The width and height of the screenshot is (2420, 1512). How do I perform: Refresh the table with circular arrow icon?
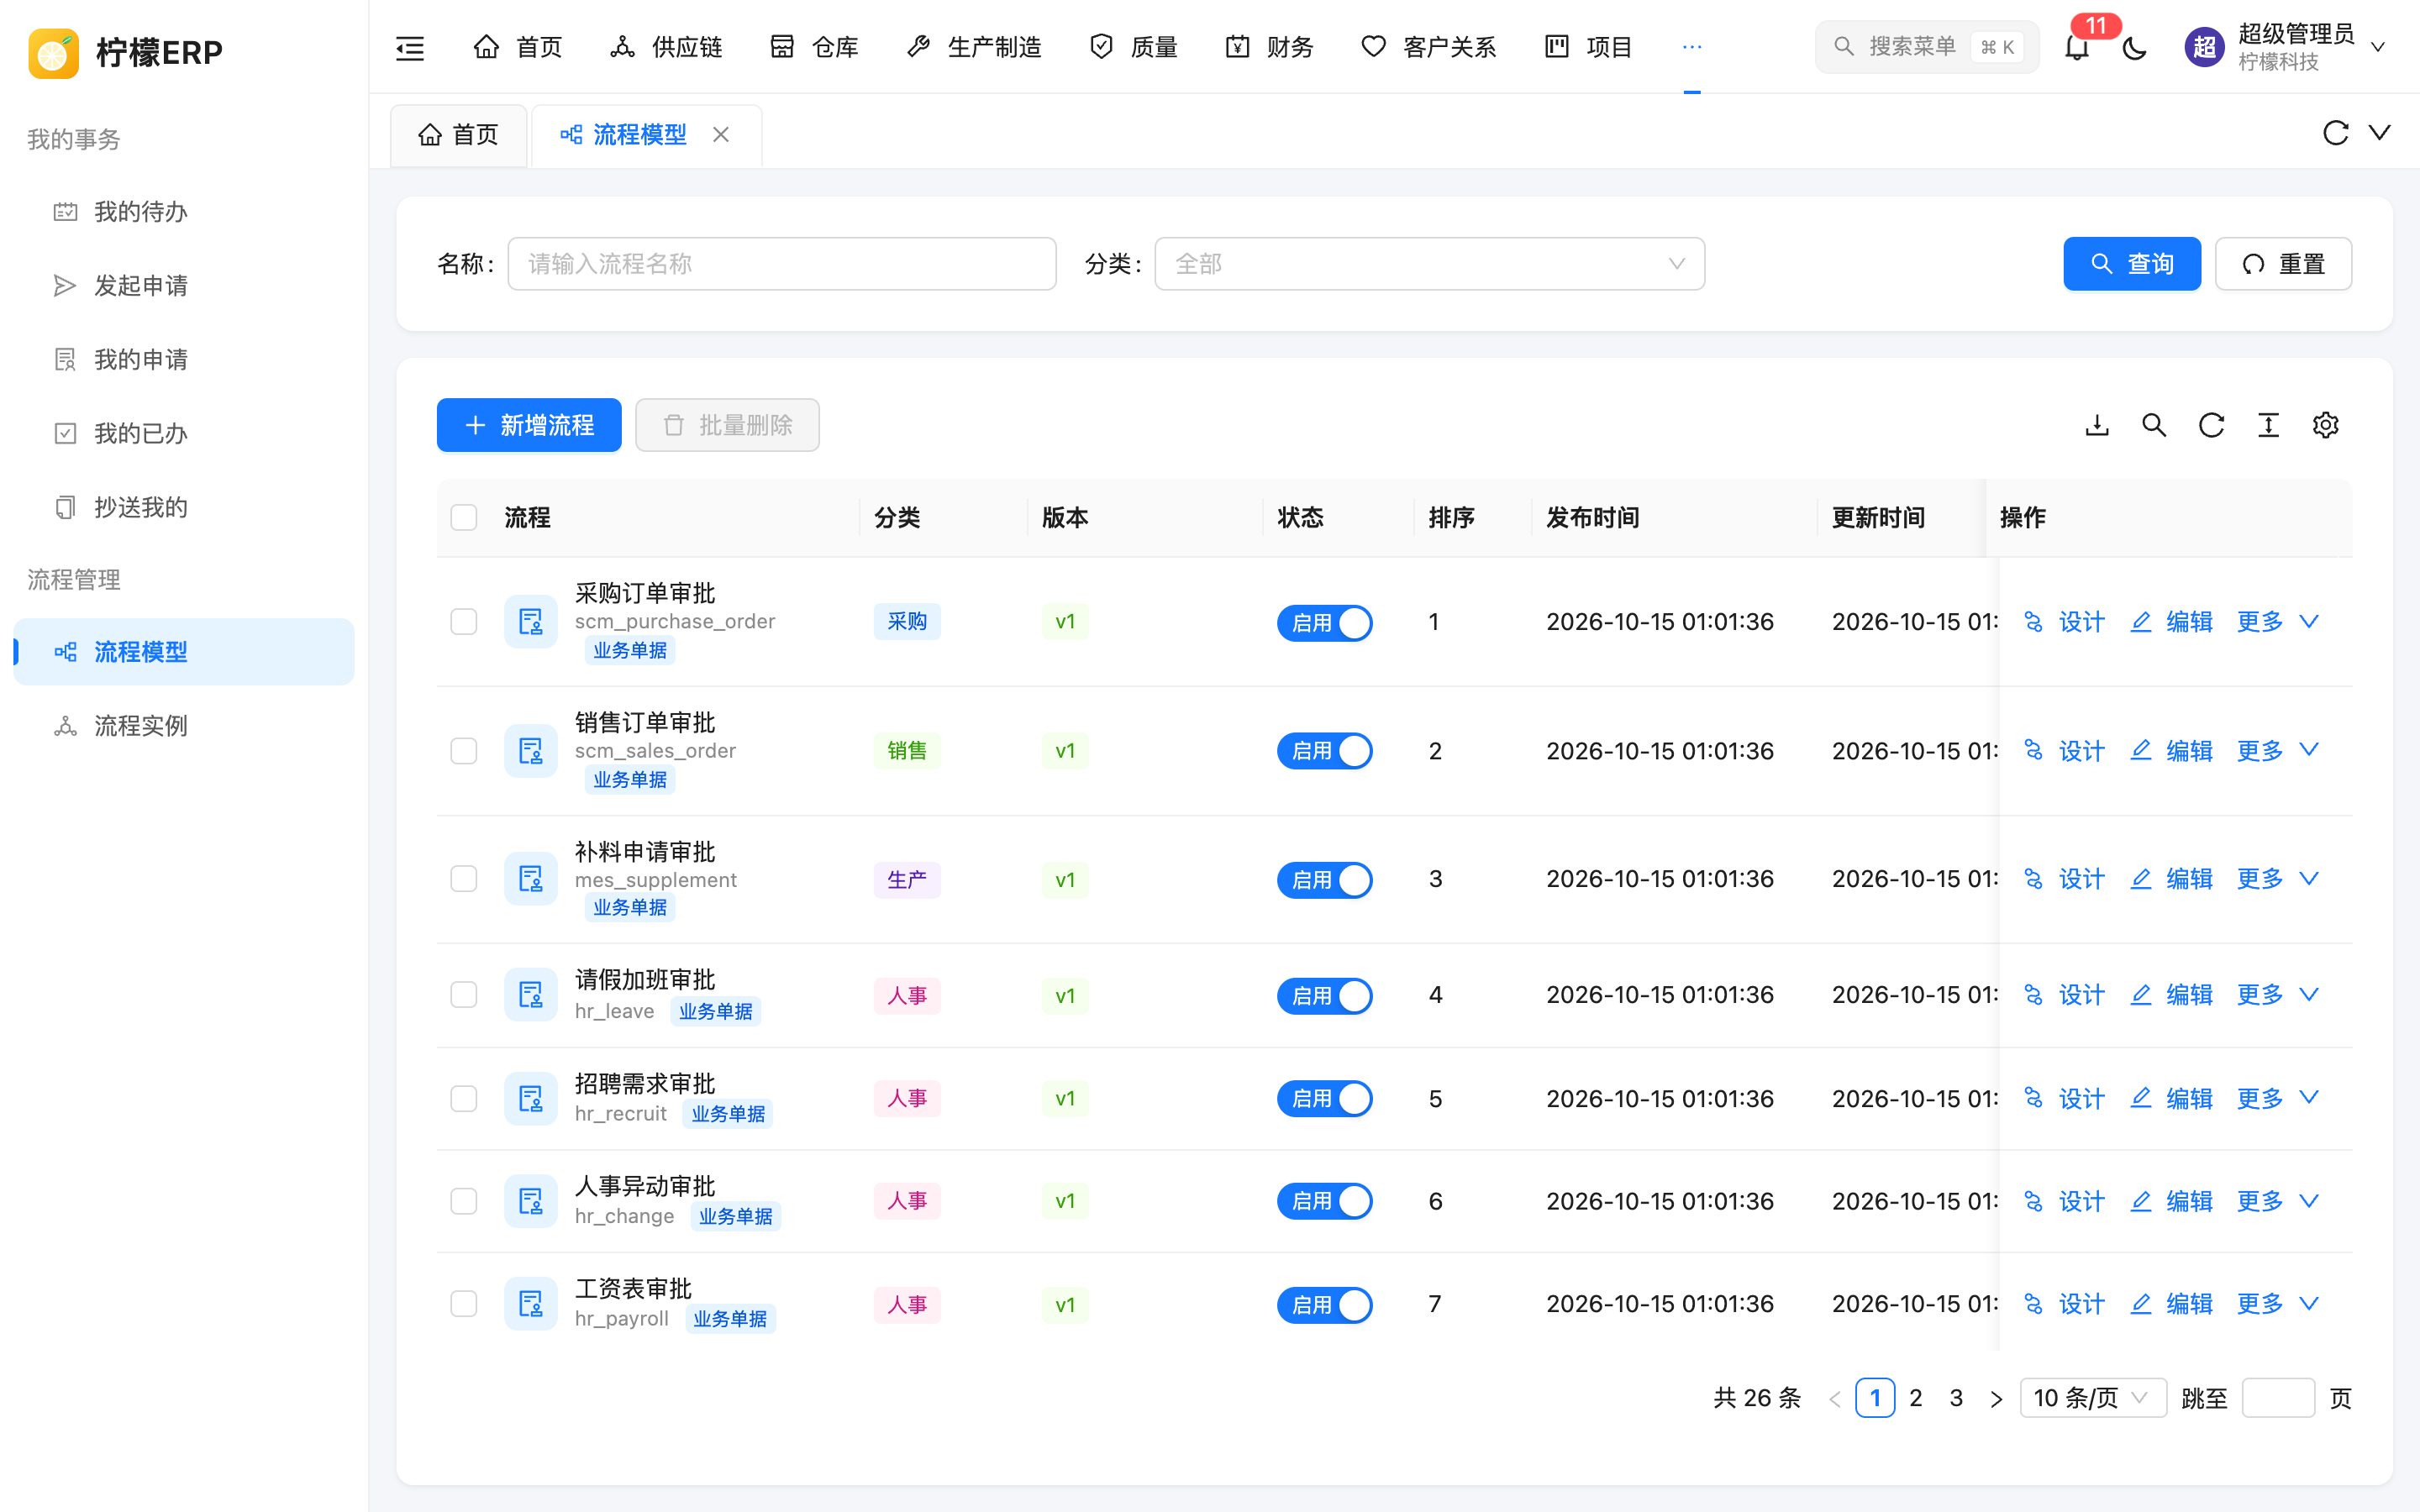2211,425
